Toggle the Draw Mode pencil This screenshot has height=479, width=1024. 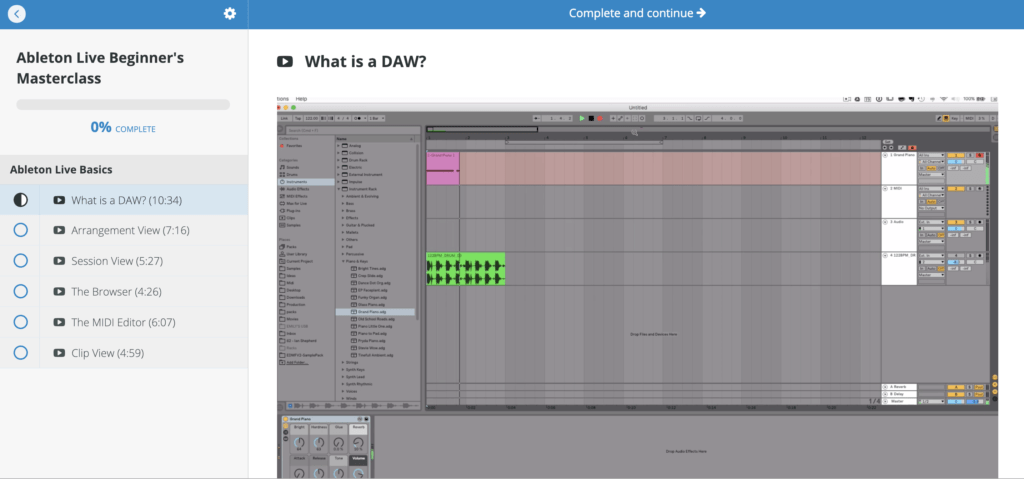(x=940, y=118)
